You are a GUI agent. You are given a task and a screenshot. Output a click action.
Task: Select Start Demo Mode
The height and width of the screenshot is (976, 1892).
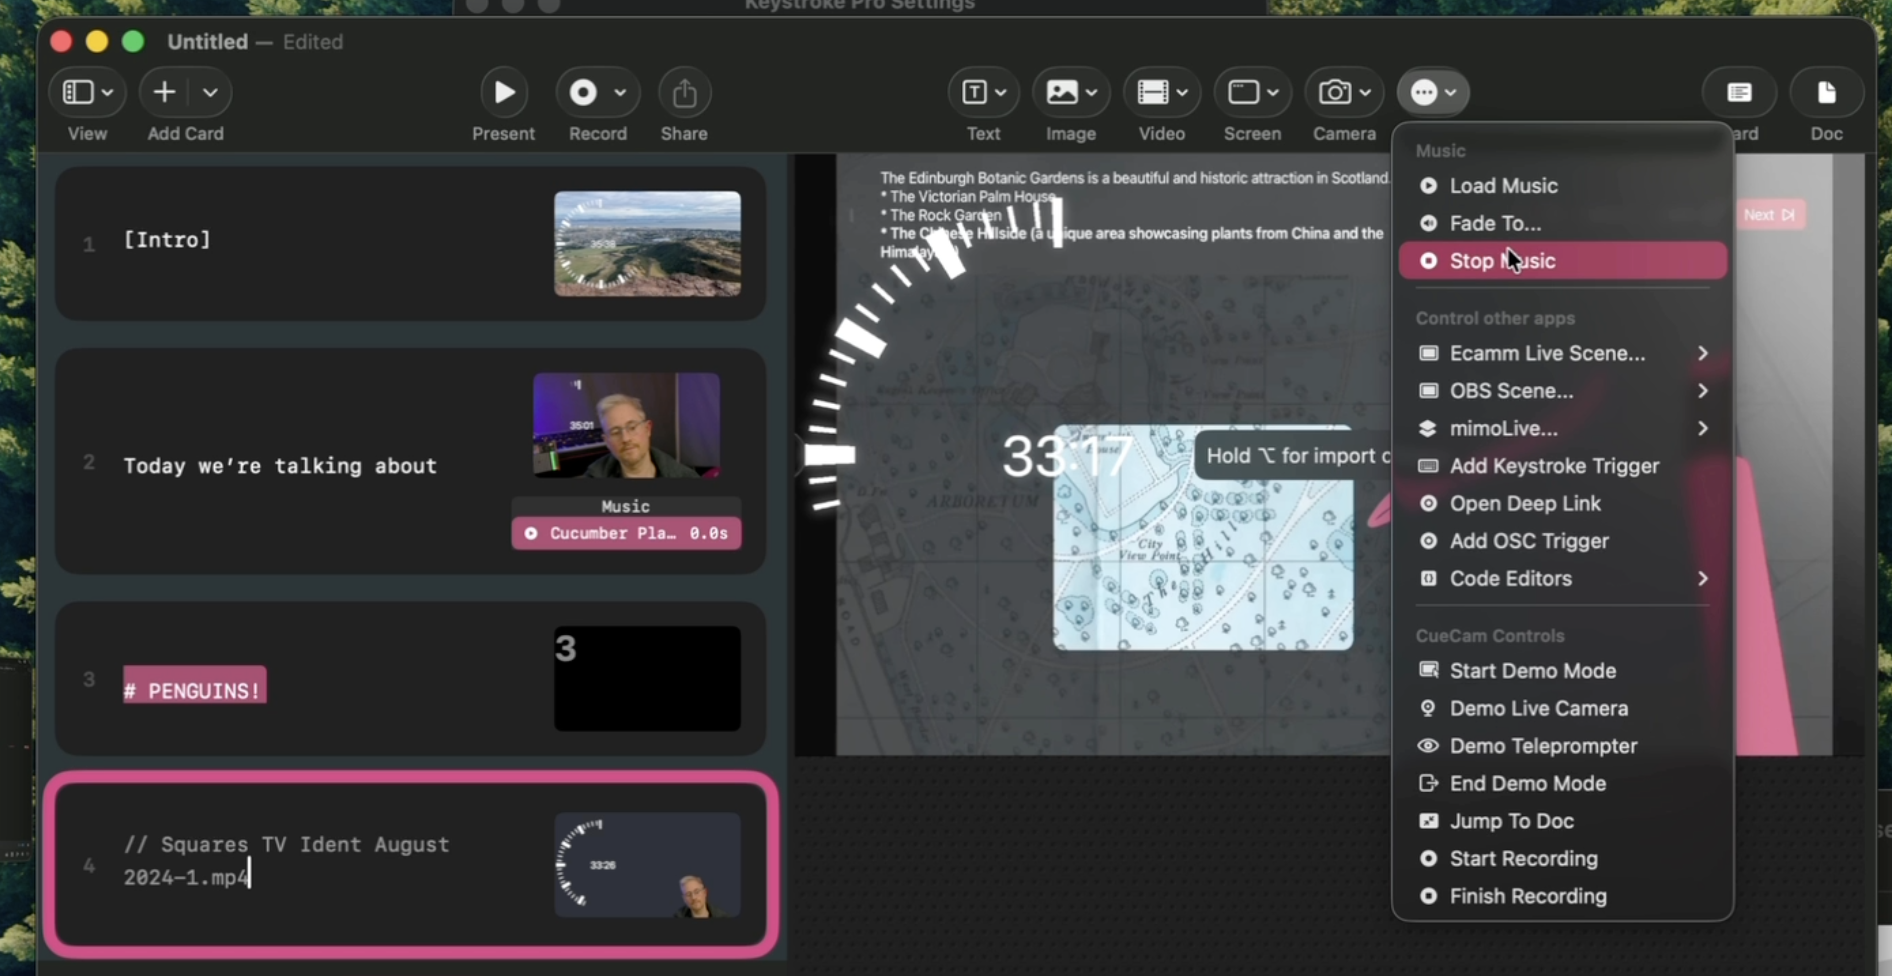pyautogui.click(x=1562, y=671)
